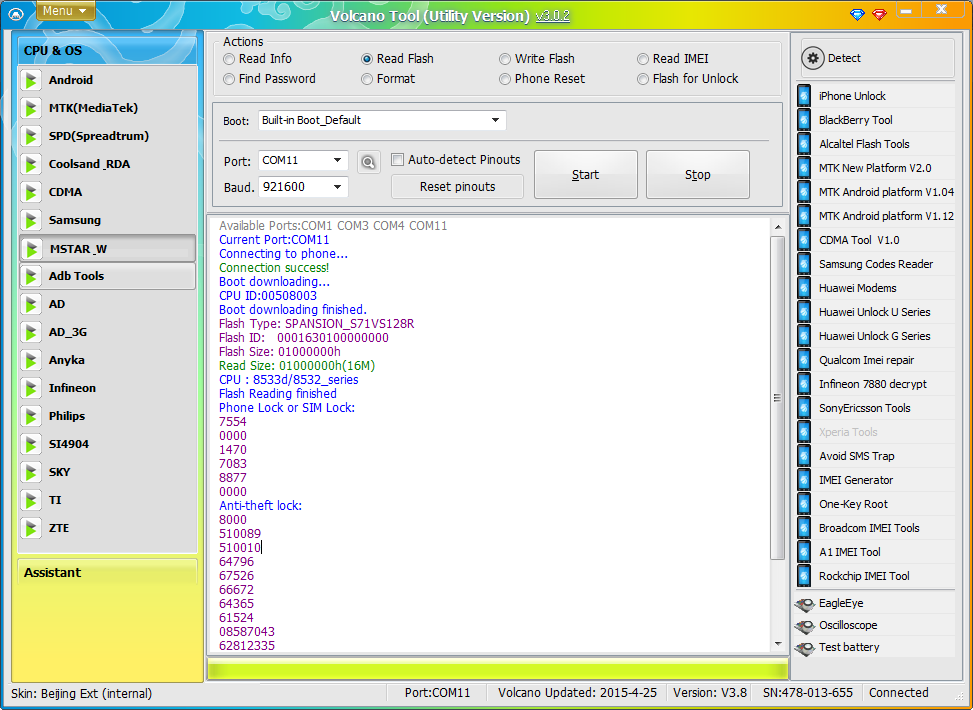Click the search ports magnifier icon
Viewport: 973px width, 710px height.
(x=369, y=163)
